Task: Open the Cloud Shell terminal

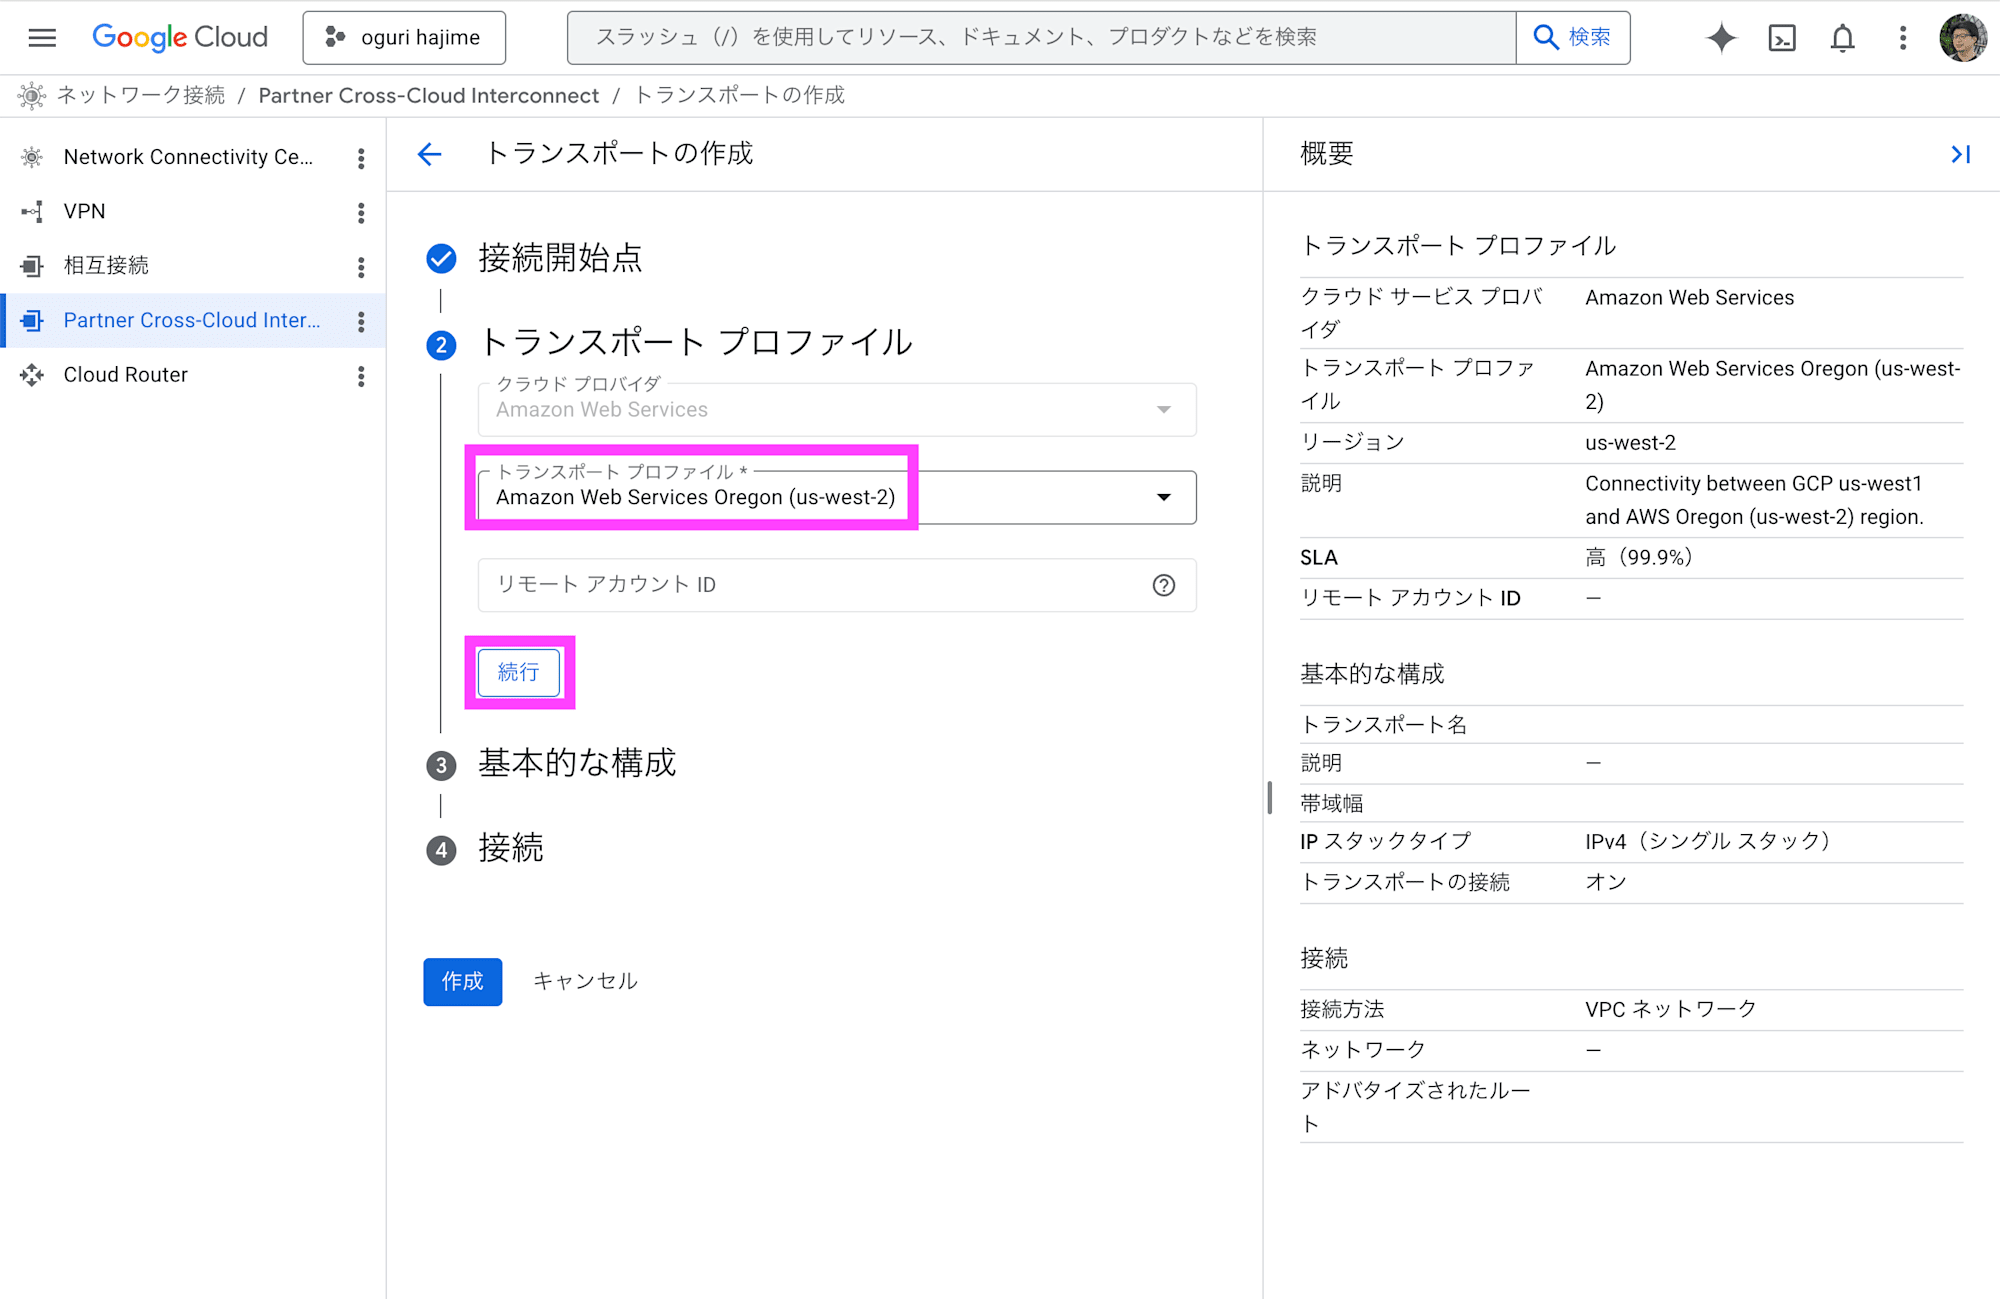Action: coord(1781,37)
